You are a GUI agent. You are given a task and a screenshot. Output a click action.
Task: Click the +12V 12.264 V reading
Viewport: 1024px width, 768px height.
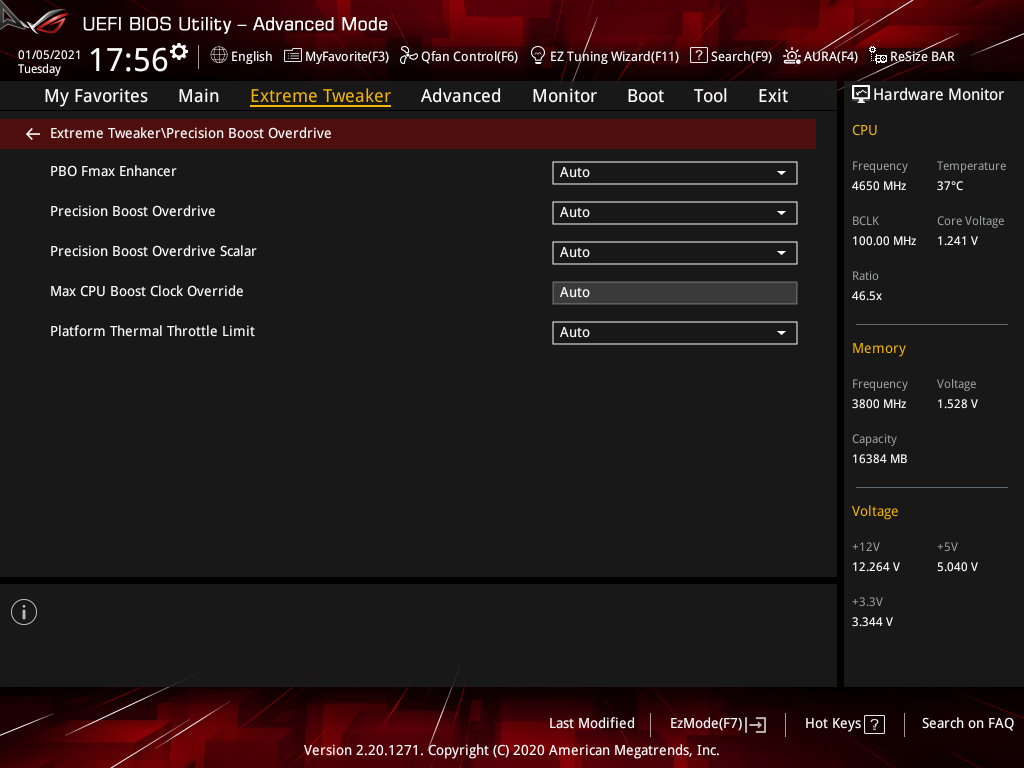(x=875, y=567)
